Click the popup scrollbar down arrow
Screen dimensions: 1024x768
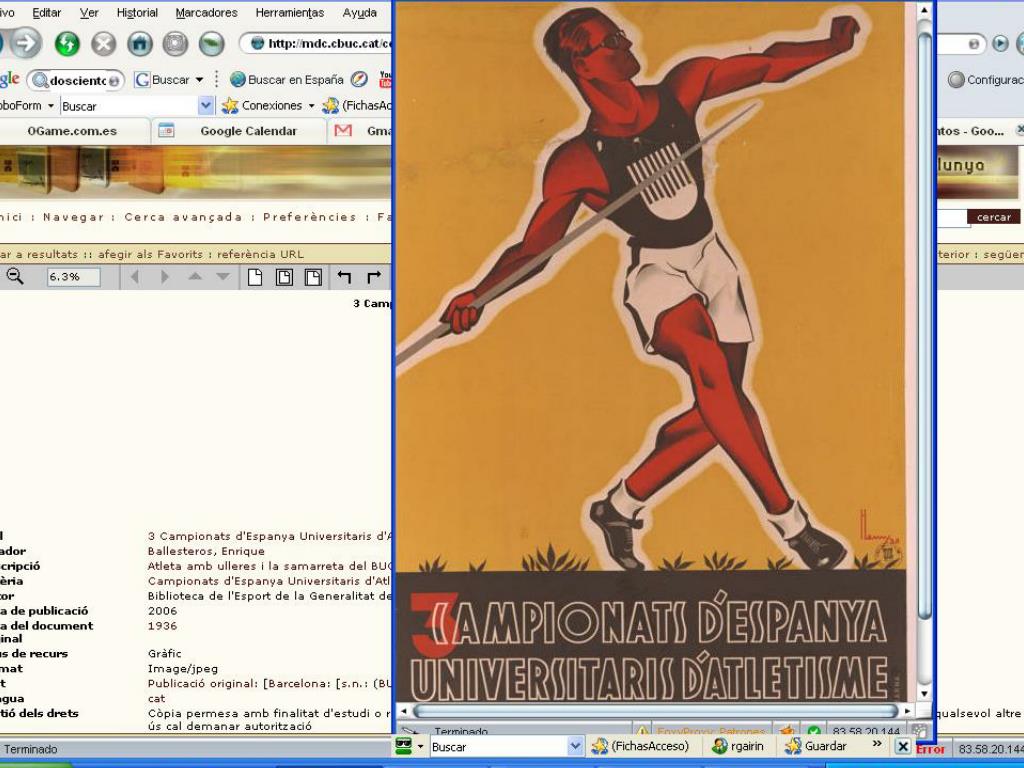[x=925, y=694]
